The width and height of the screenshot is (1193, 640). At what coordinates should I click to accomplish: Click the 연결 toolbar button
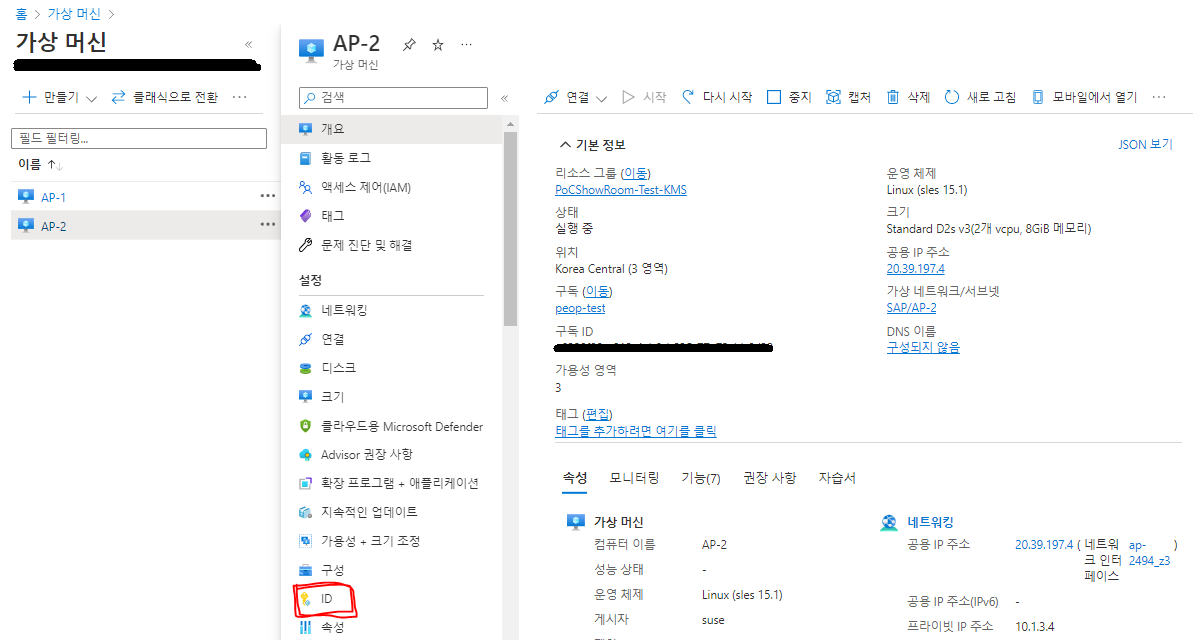tap(568, 97)
